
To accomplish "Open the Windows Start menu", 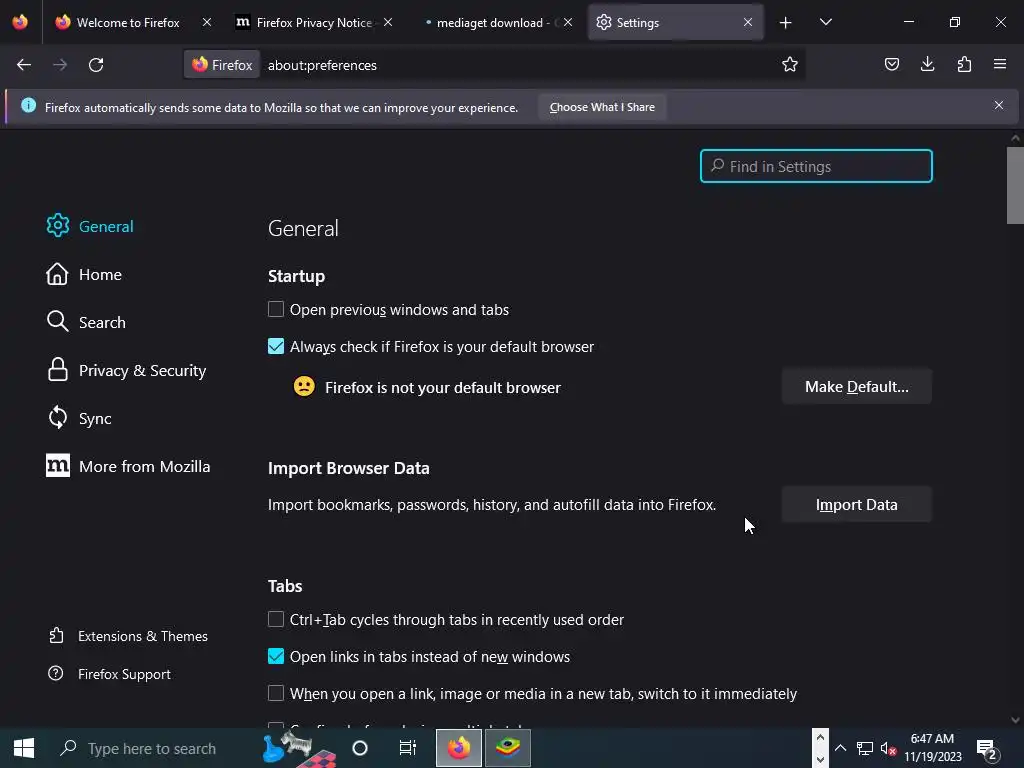I will point(24,748).
